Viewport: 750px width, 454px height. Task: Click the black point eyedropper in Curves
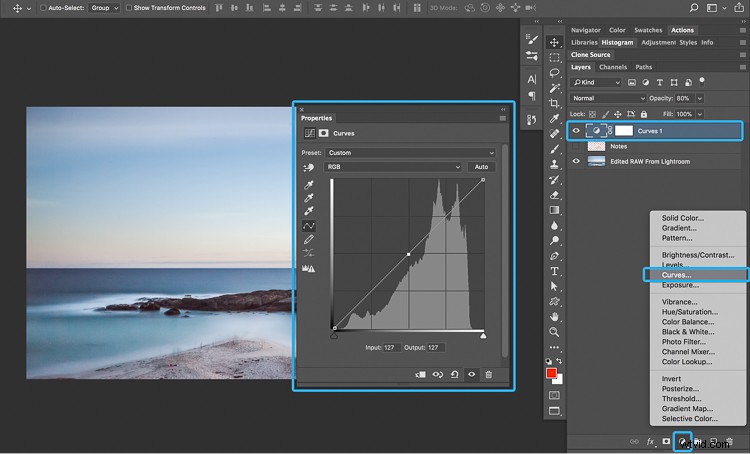[x=309, y=185]
